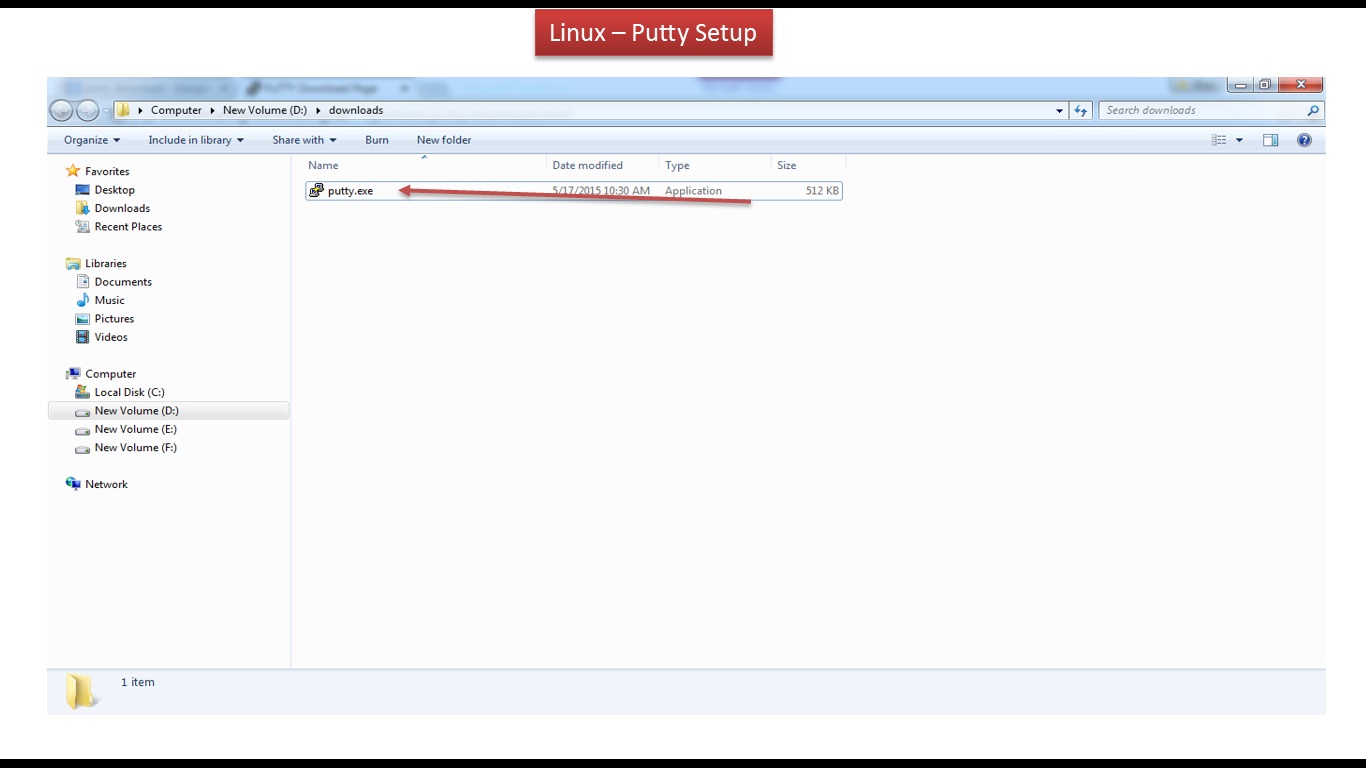Open the Include in library dropdown

coord(196,140)
